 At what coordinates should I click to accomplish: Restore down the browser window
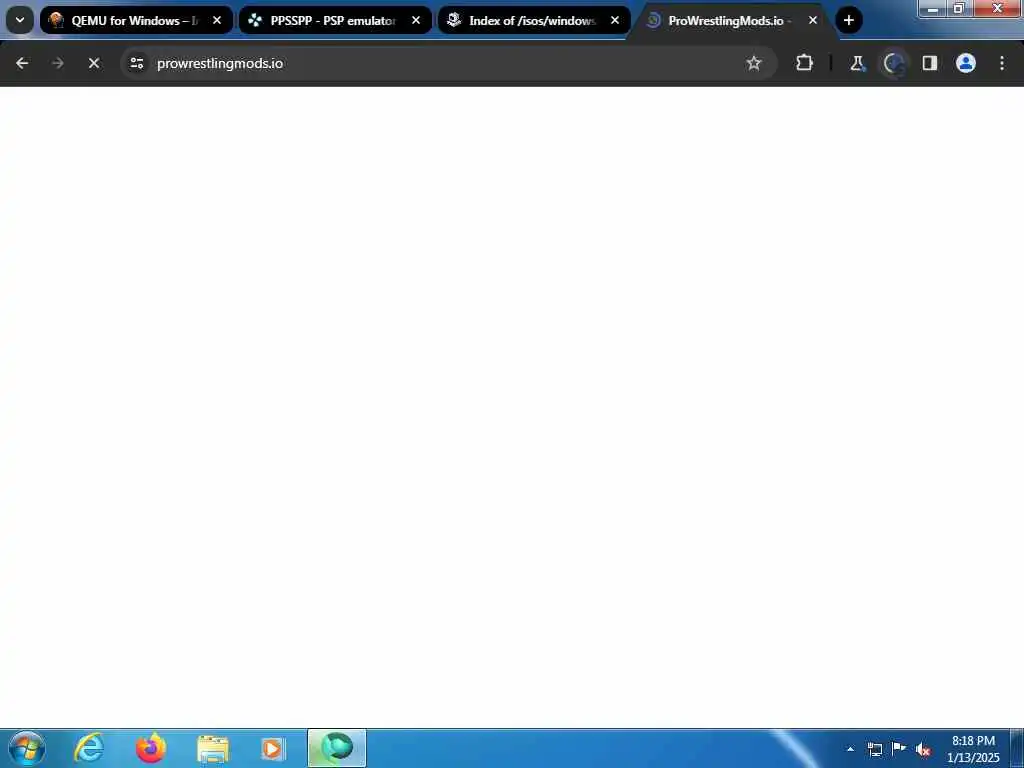959,8
